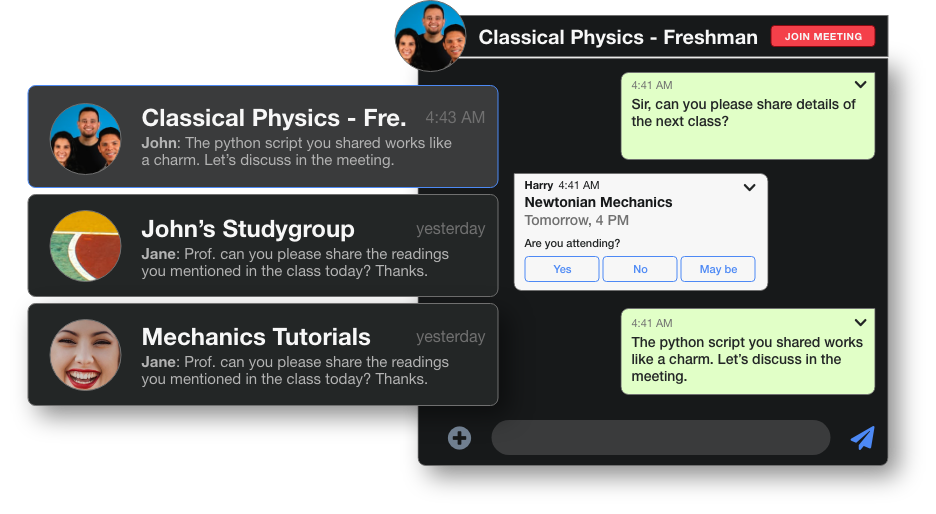Screen dimensions: 936x514
Task: Expand options on 'python script' message
Action: pyautogui.click(x=860, y=322)
